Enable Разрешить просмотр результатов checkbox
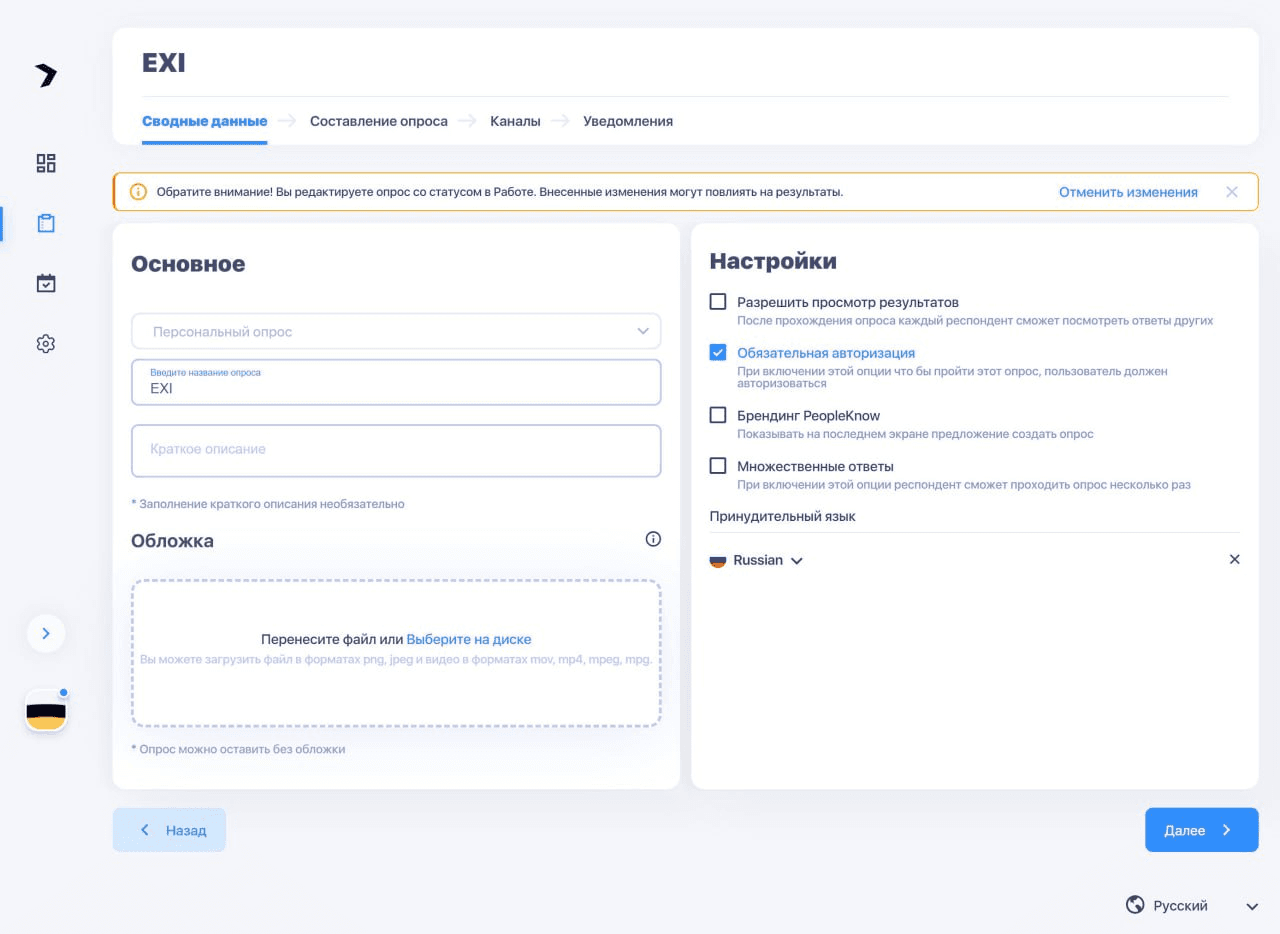The height and width of the screenshot is (934, 1280). pos(718,301)
